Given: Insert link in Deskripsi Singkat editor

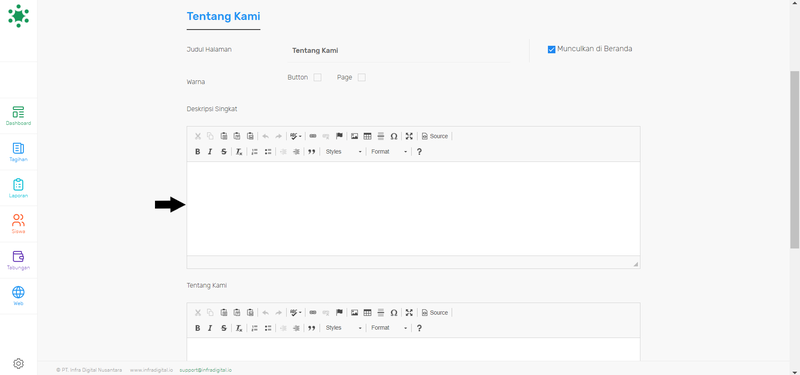Looking at the screenshot, I should [x=313, y=136].
